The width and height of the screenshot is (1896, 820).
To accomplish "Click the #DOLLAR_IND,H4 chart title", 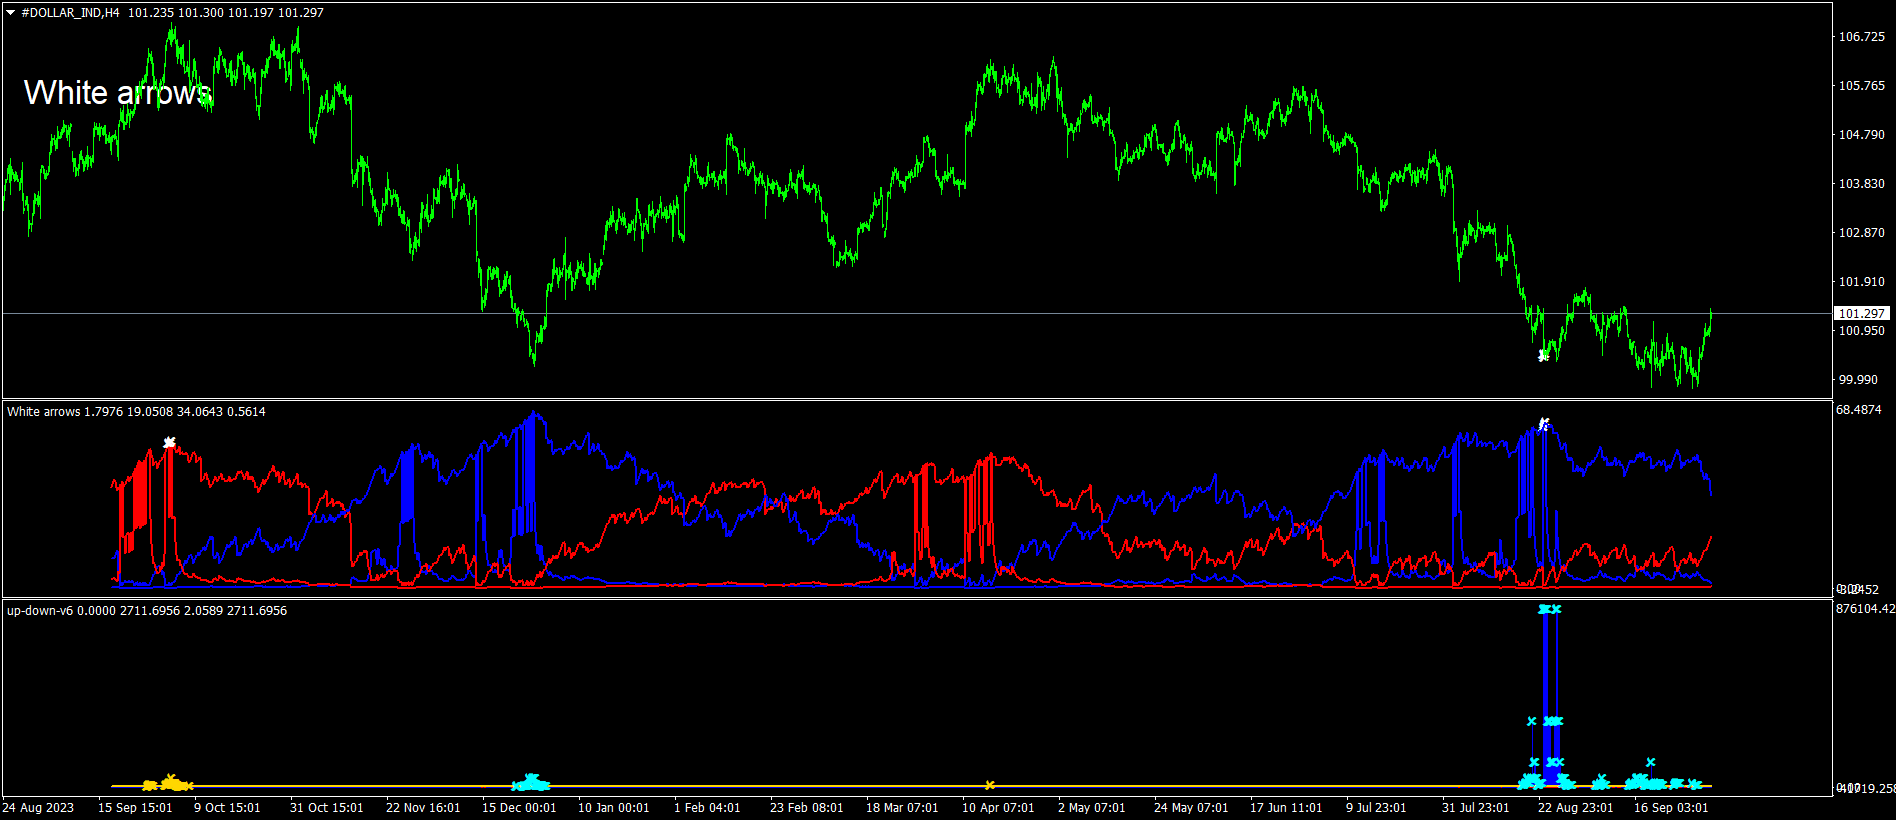I will 70,13.
